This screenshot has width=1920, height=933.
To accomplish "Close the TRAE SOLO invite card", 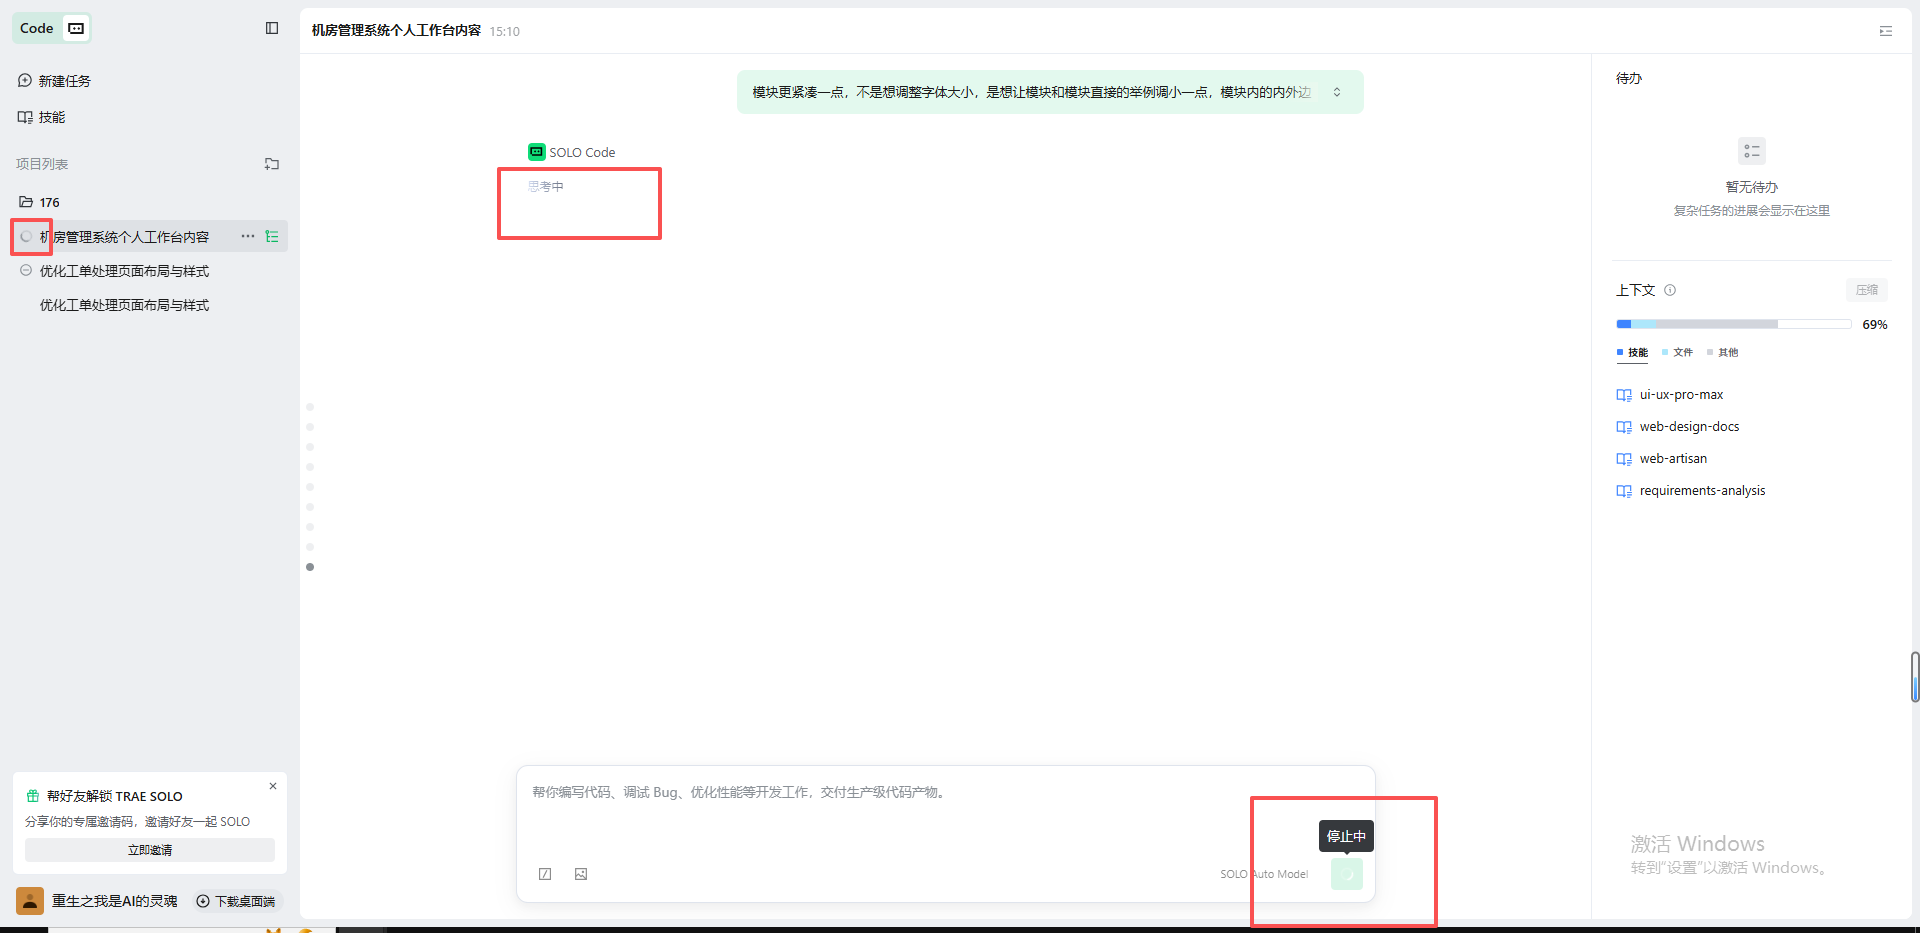I will (x=273, y=786).
